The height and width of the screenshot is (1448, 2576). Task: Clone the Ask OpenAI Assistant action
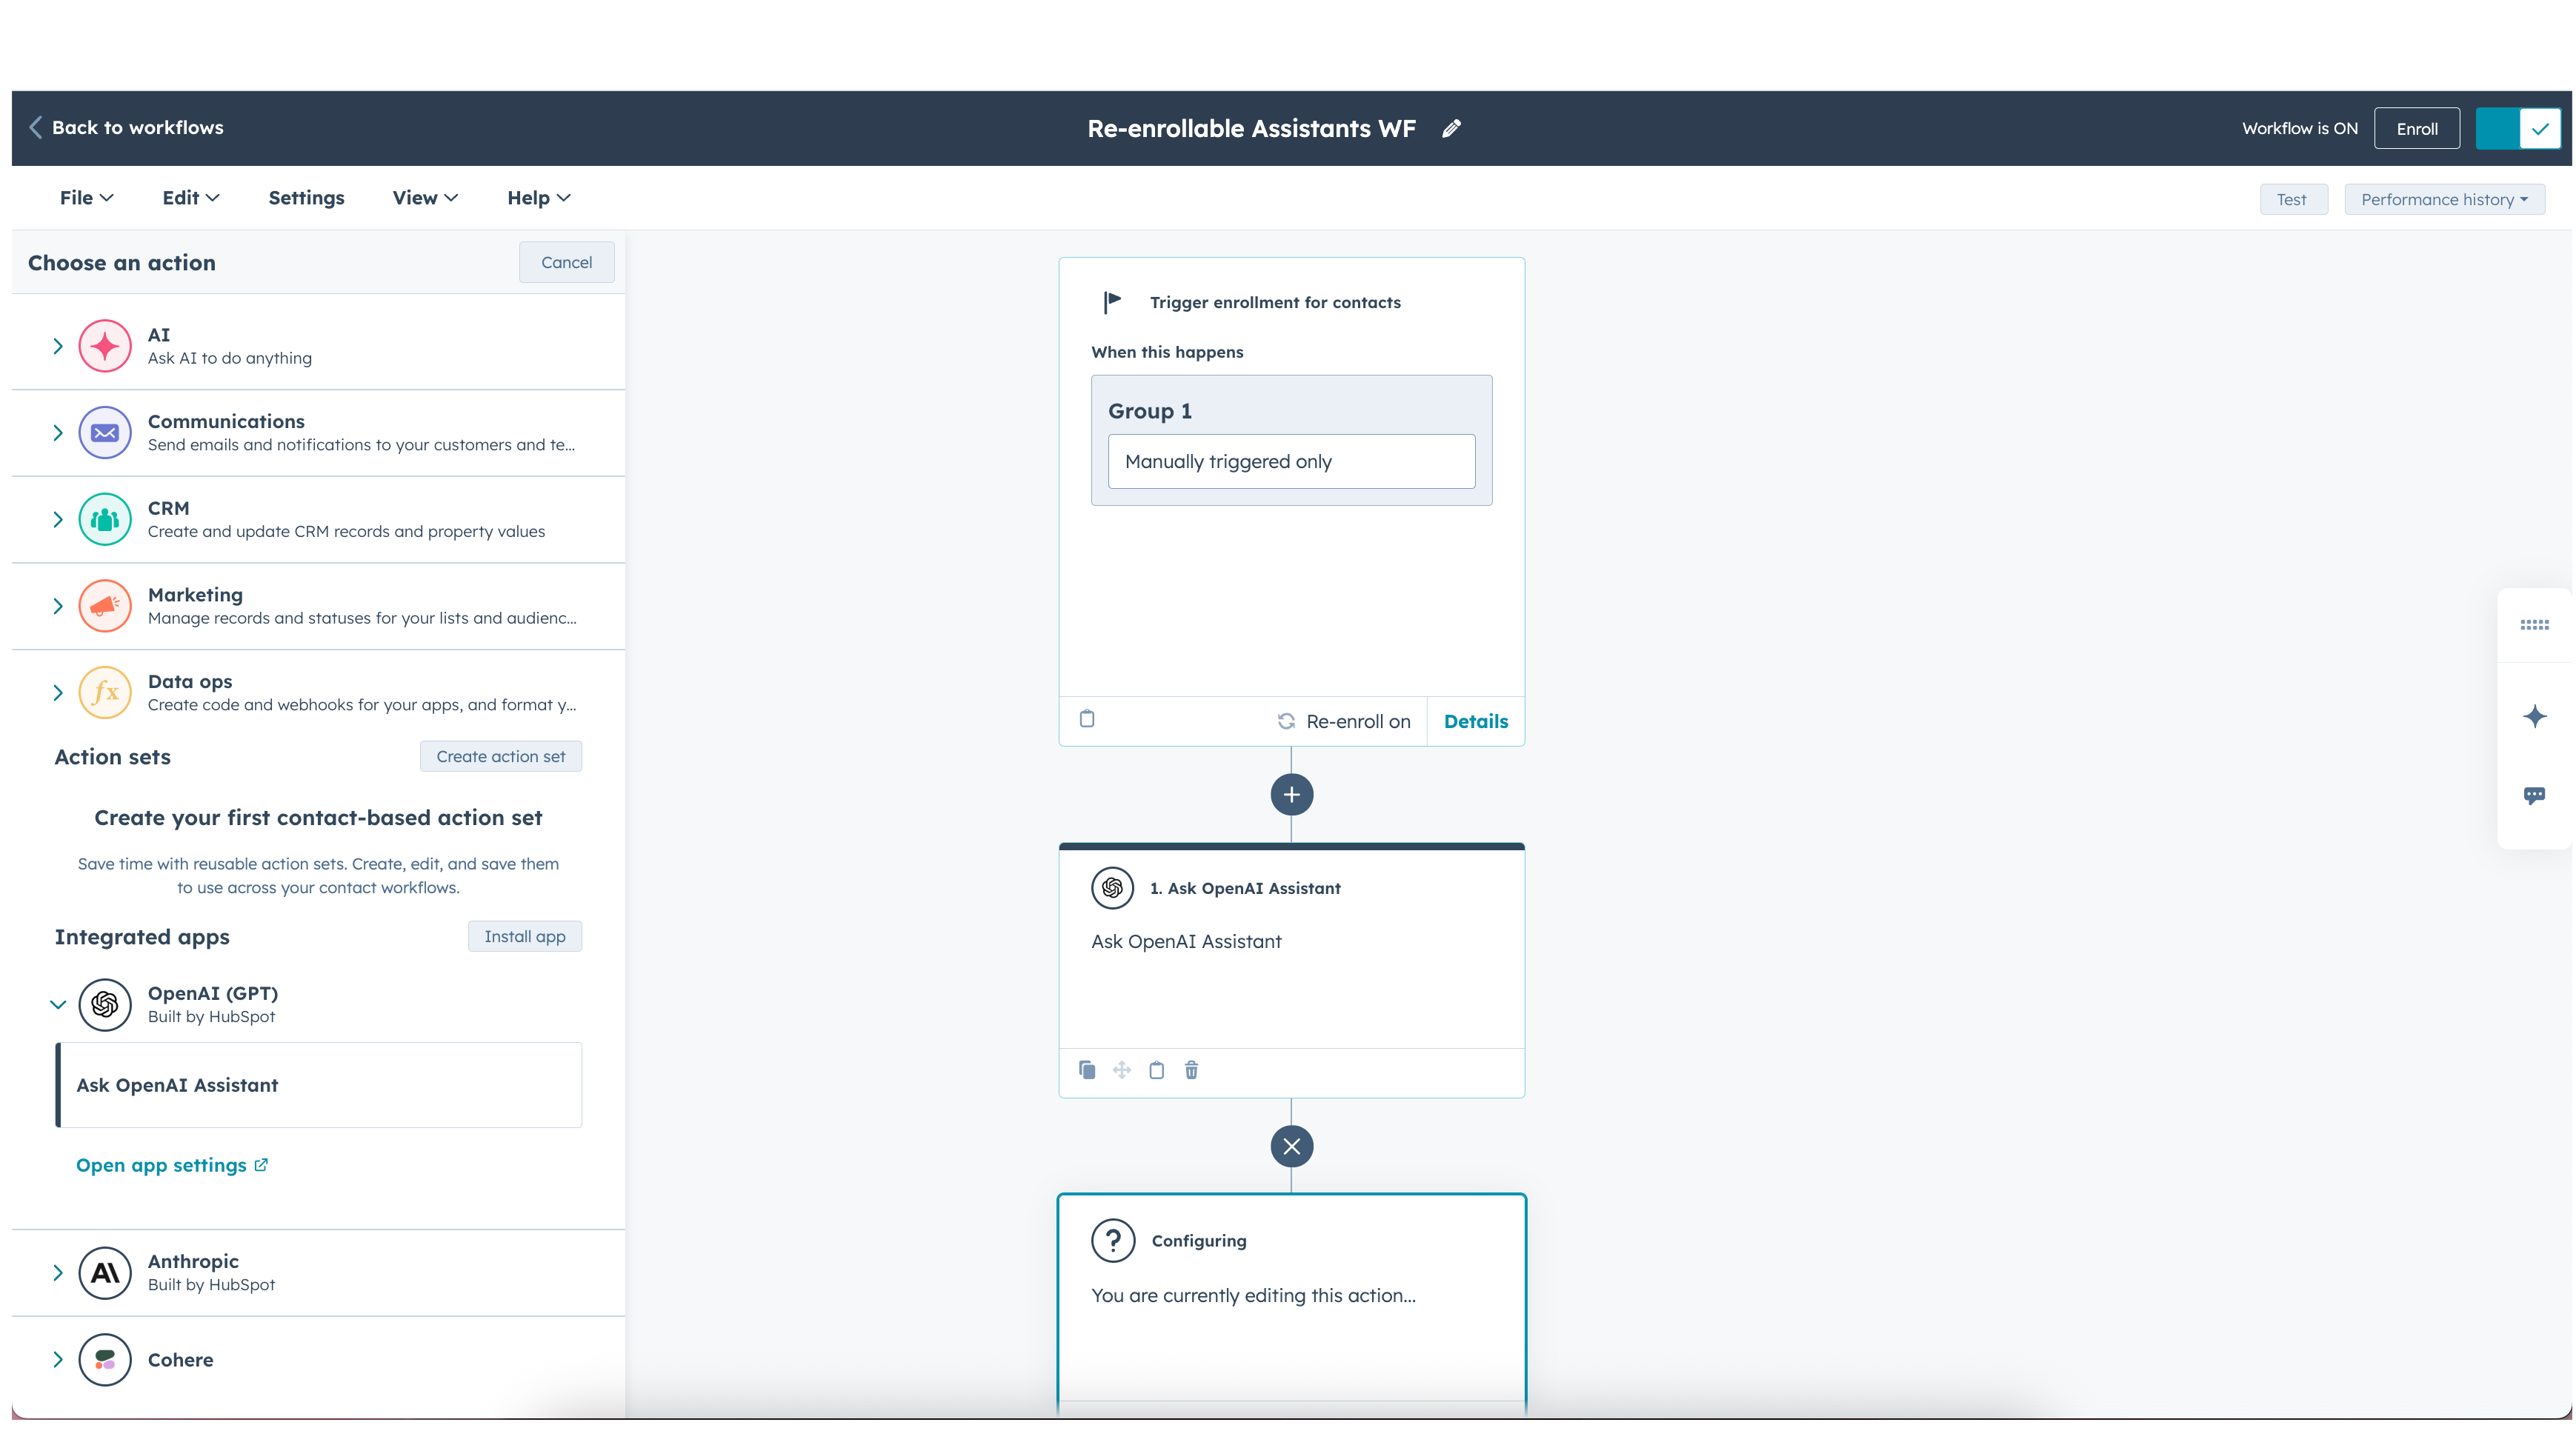1086,1069
